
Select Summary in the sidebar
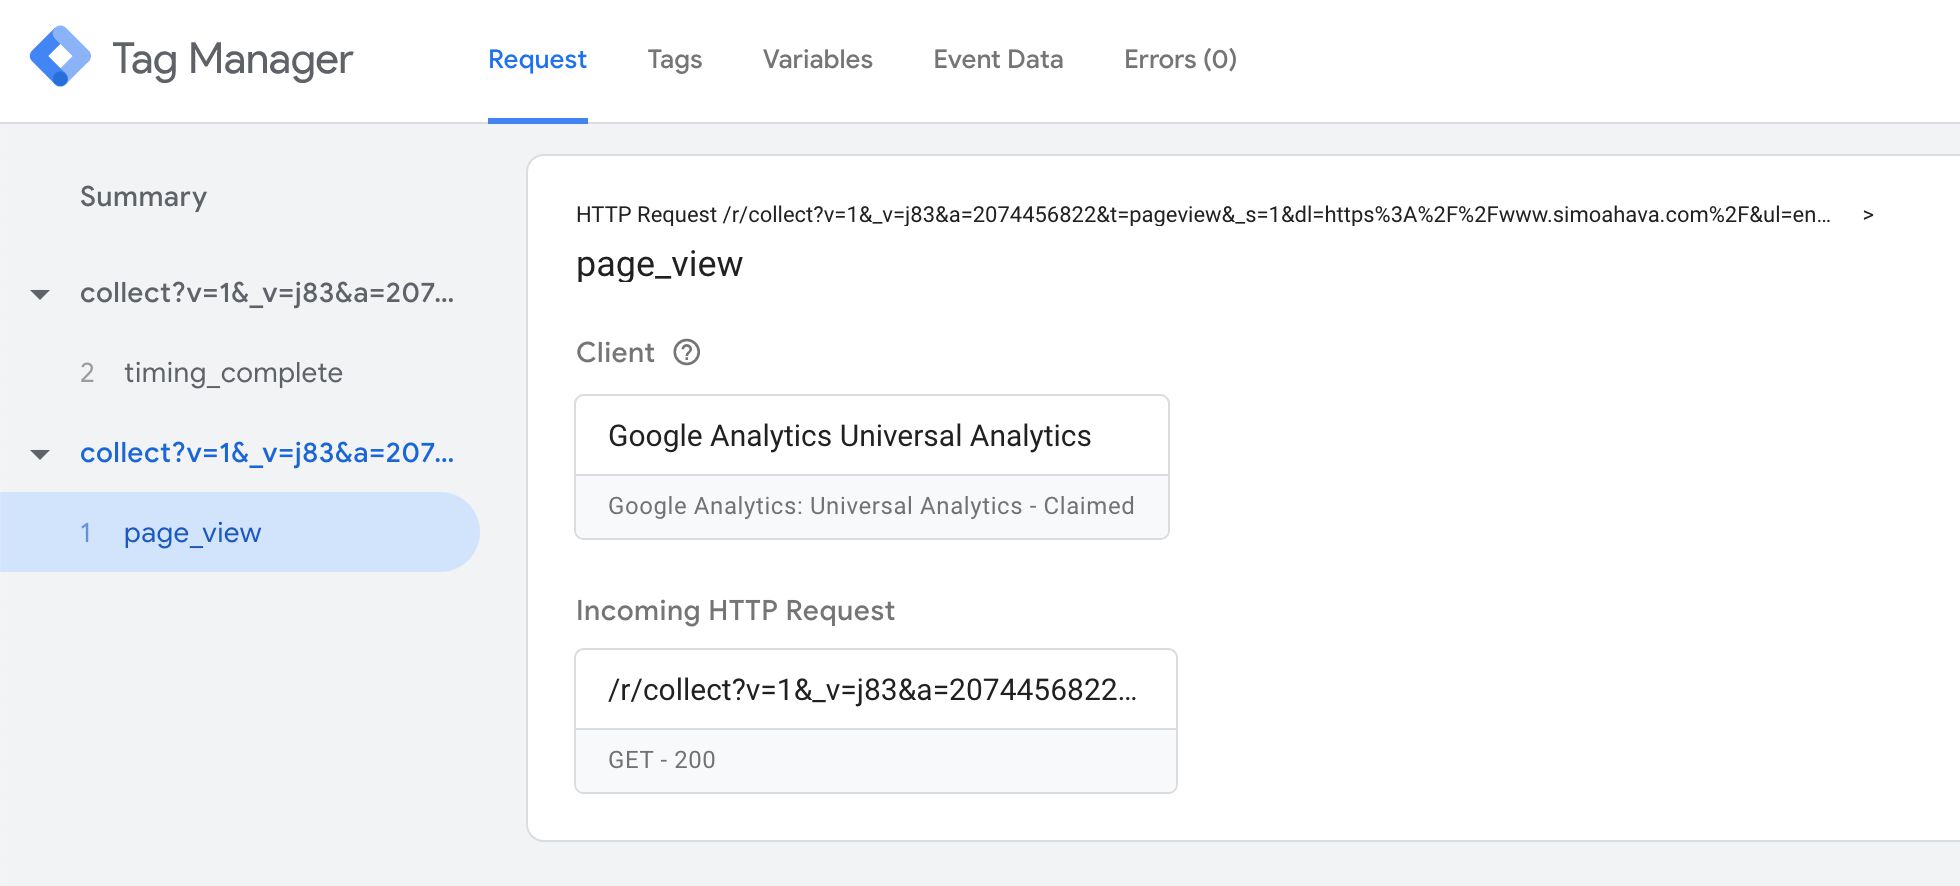(143, 196)
